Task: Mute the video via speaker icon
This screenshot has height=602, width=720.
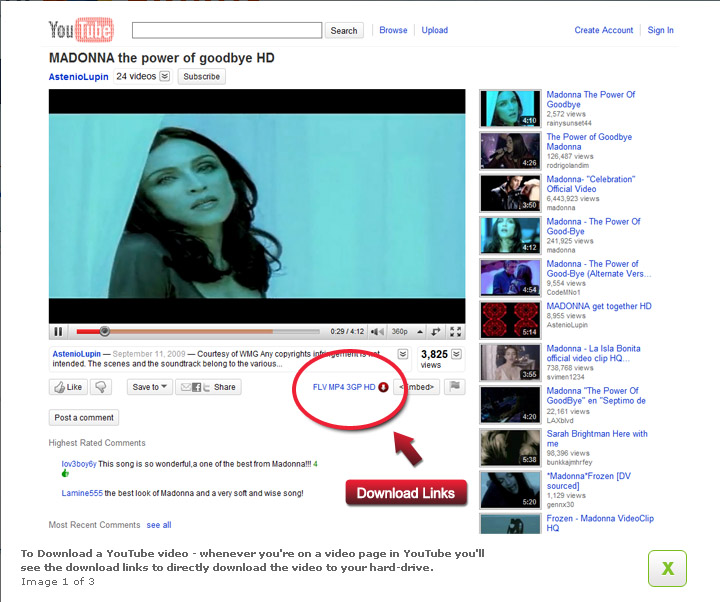Action: (377, 332)
